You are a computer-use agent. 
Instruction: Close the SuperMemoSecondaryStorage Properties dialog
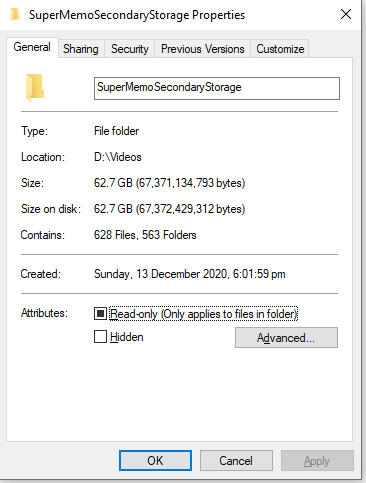[x=346, y=14]
